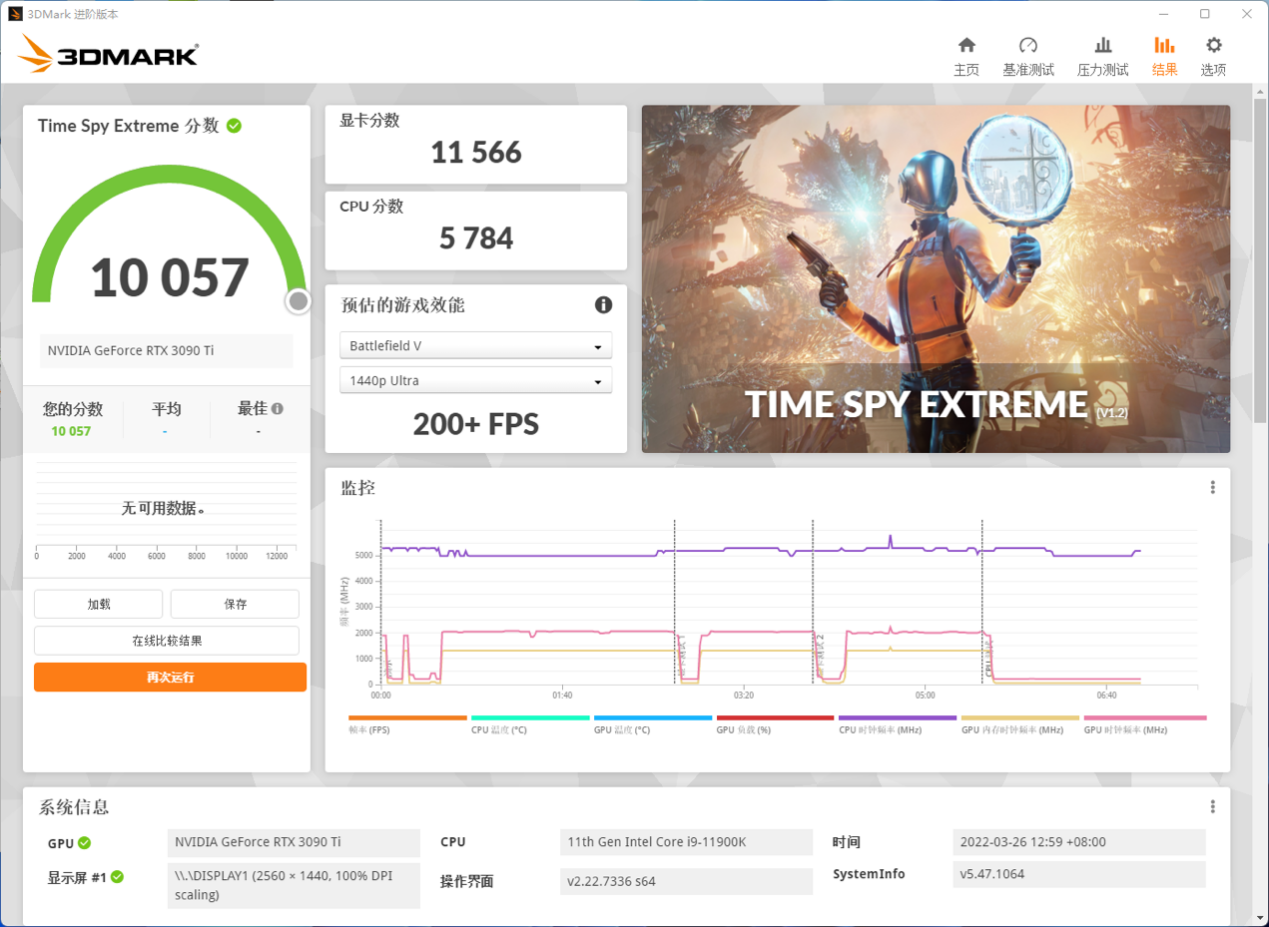This screenshot has height=927, width=1269.
Task: Click the CPU 分数 value 5 784
Action: tap(476, 238)
